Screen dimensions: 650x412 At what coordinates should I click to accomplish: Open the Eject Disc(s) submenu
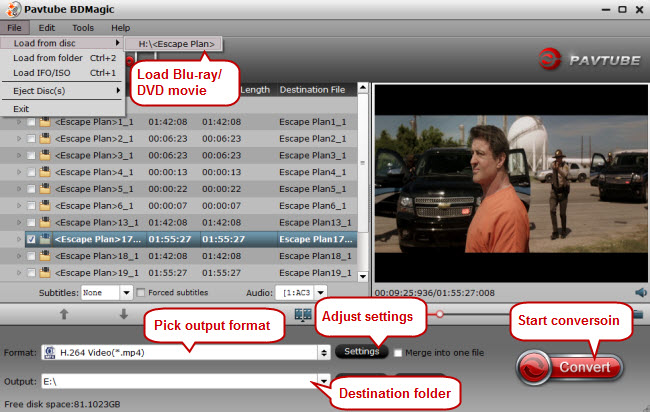coord(62,91)
